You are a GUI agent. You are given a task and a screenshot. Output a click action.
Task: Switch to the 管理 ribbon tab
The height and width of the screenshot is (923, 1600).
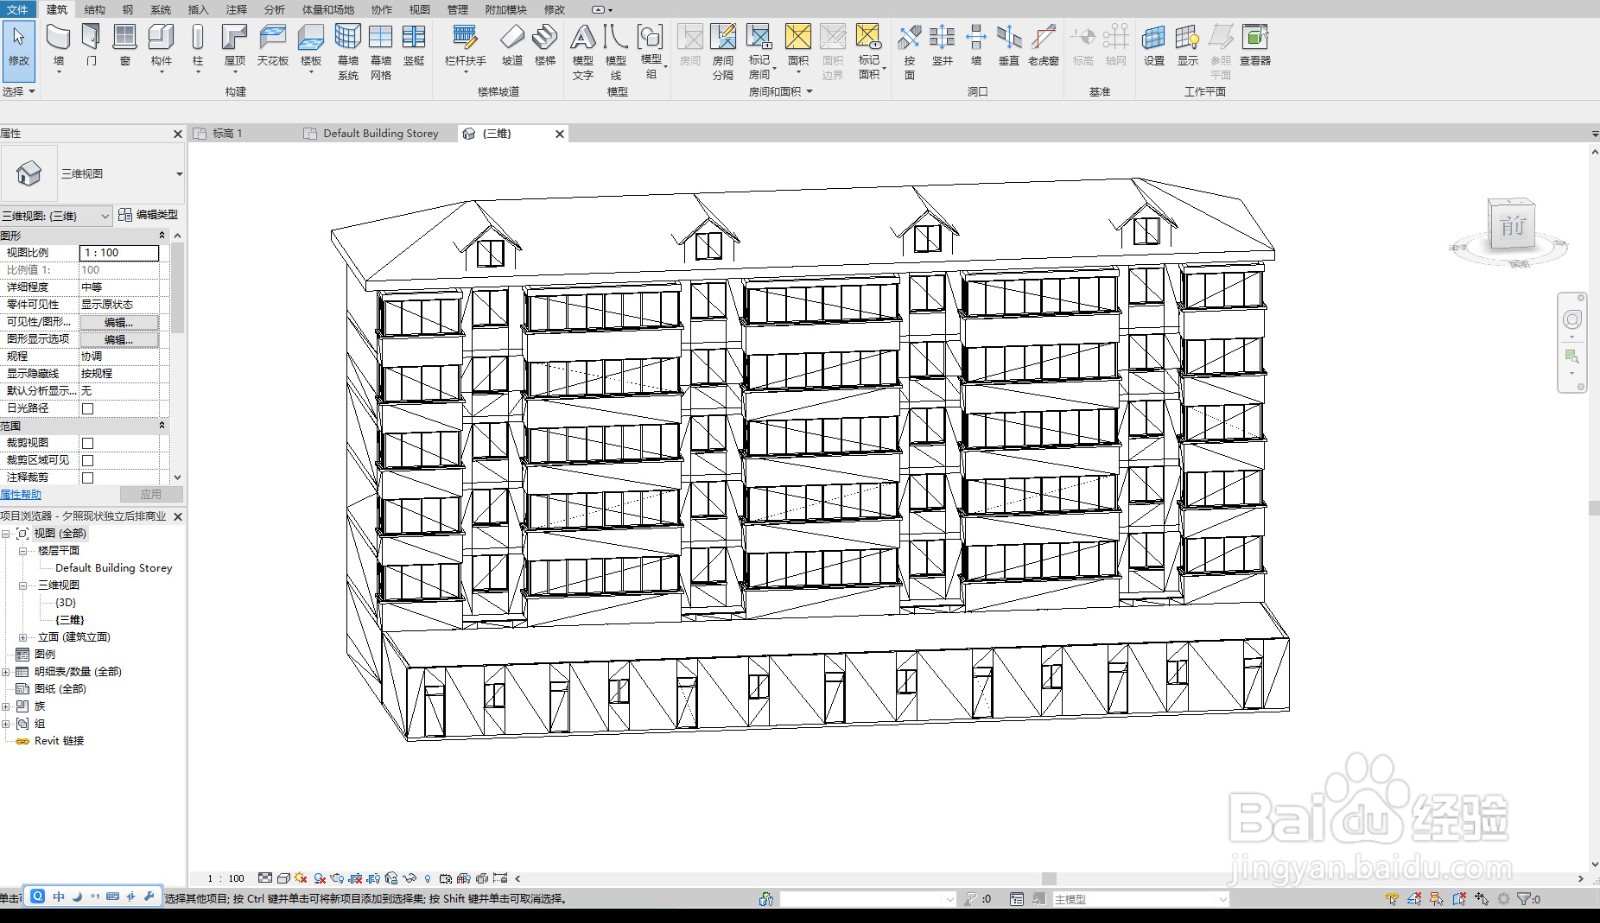[457, 9]
